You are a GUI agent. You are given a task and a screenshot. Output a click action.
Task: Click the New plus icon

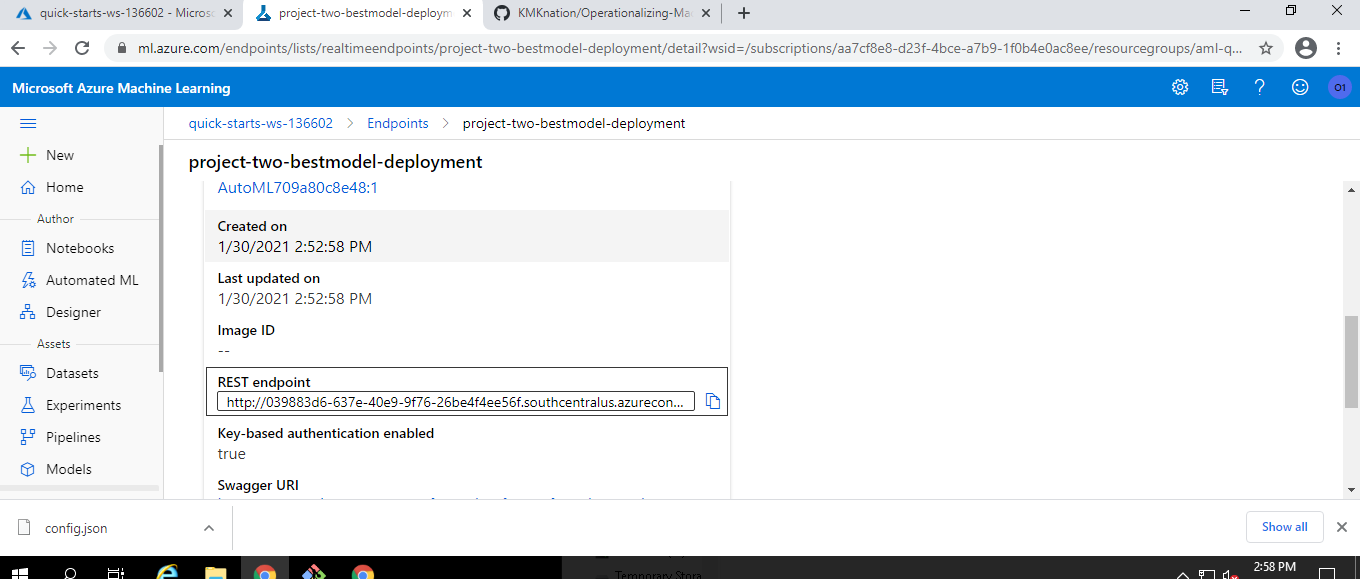coord(28,155)
